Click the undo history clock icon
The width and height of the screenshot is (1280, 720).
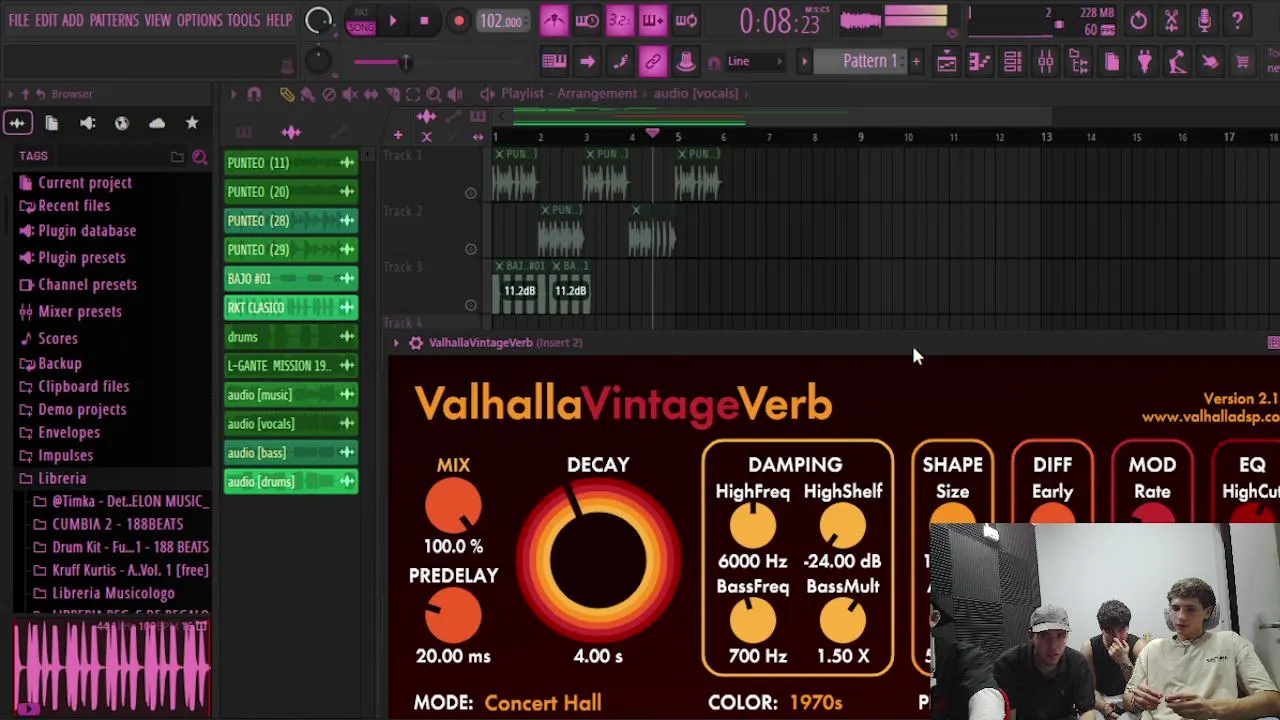pyautogui.click(x=1138, y=20)
